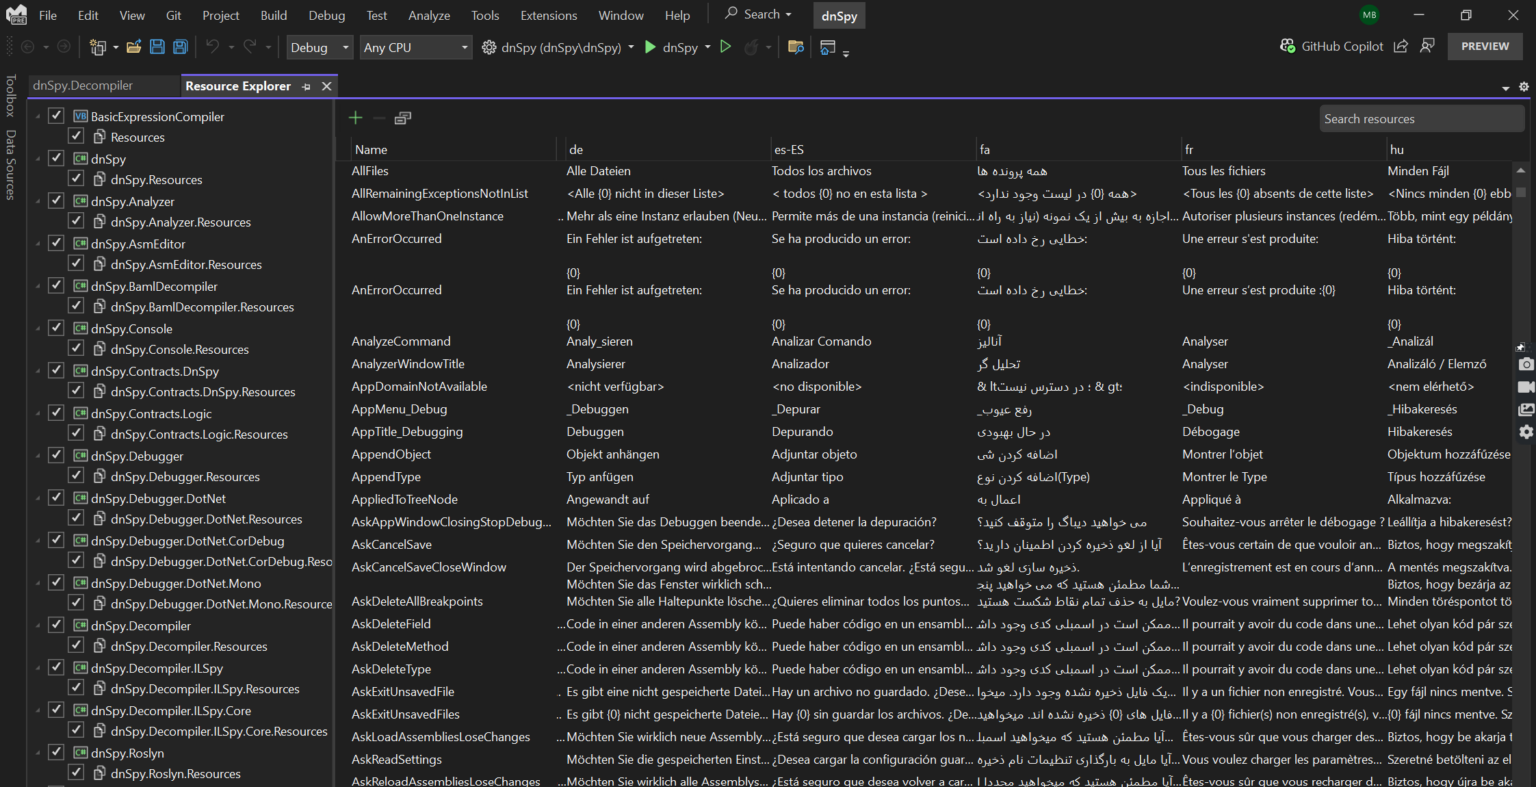Click inside the Search resources field
1536x787 pixels.
tap(1421, 118)
